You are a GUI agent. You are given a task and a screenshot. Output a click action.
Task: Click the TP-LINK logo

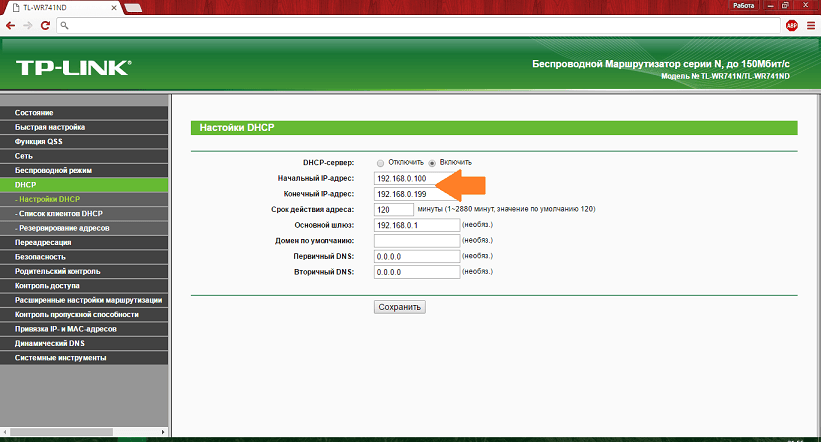[x=72, y=68]
